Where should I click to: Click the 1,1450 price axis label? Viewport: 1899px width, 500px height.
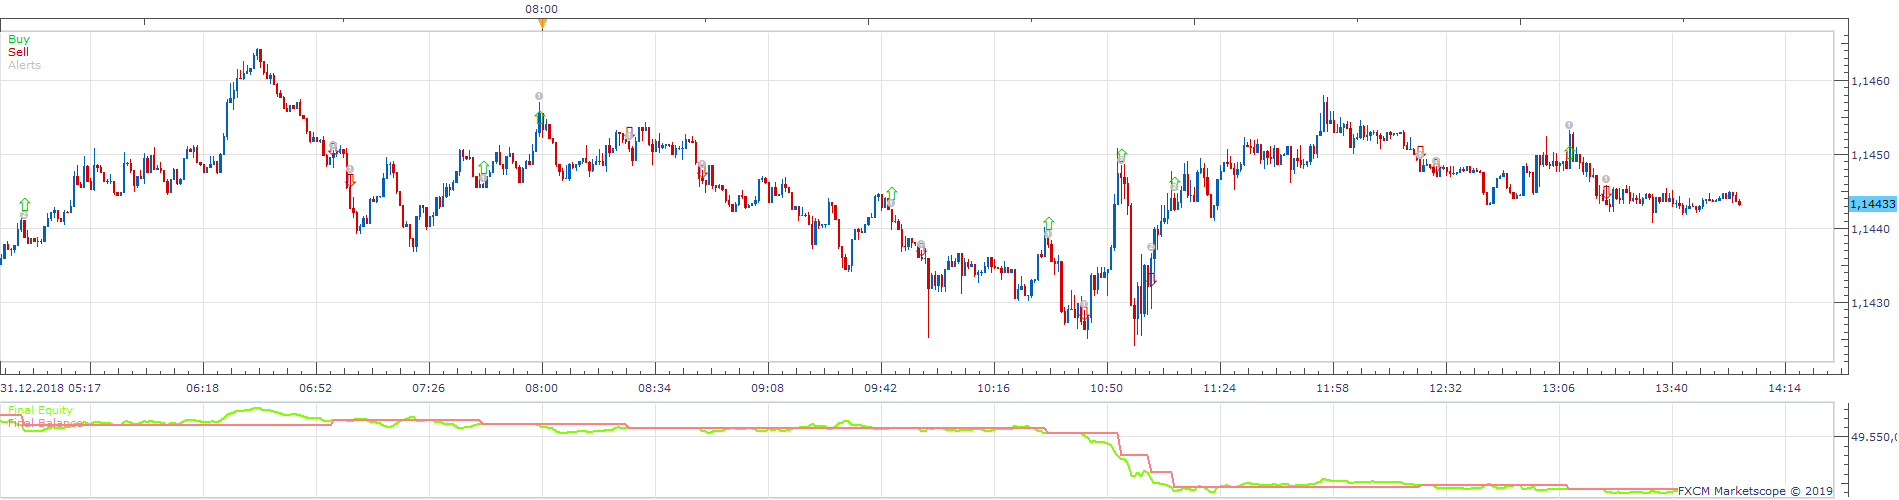pyautogui.click(x=1871, y=155)
